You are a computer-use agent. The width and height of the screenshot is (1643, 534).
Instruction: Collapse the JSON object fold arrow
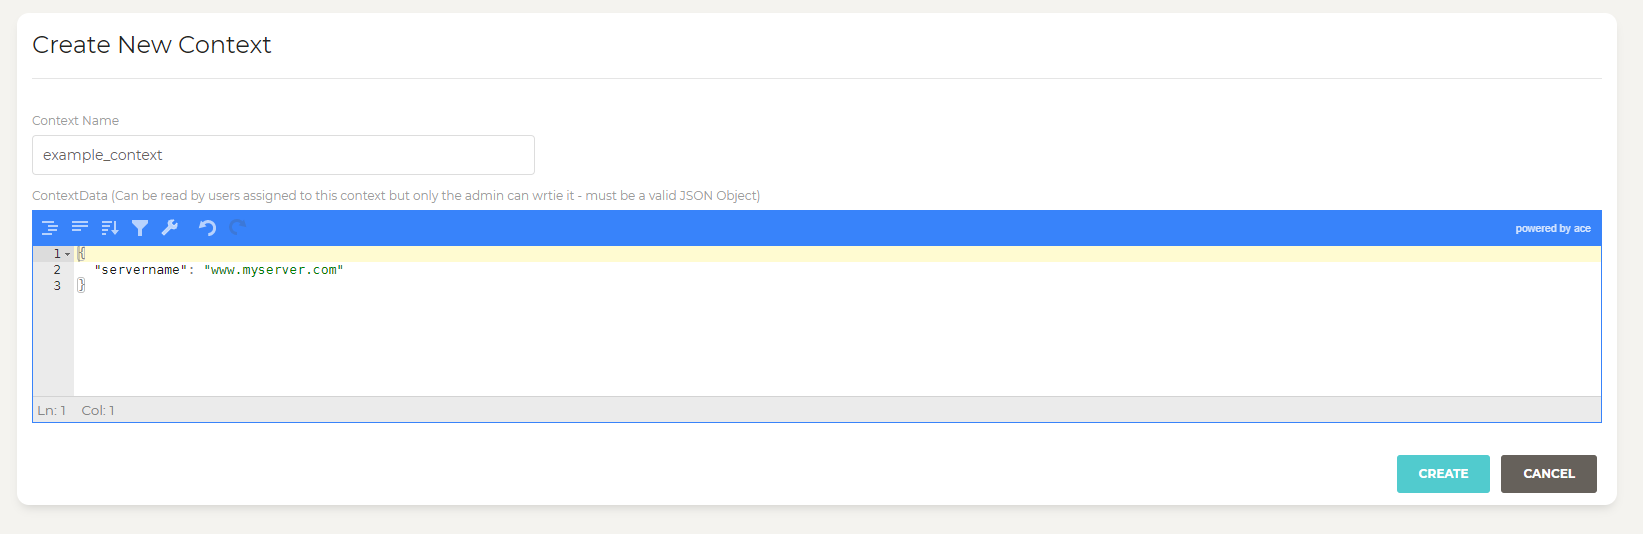coord(68,254)
